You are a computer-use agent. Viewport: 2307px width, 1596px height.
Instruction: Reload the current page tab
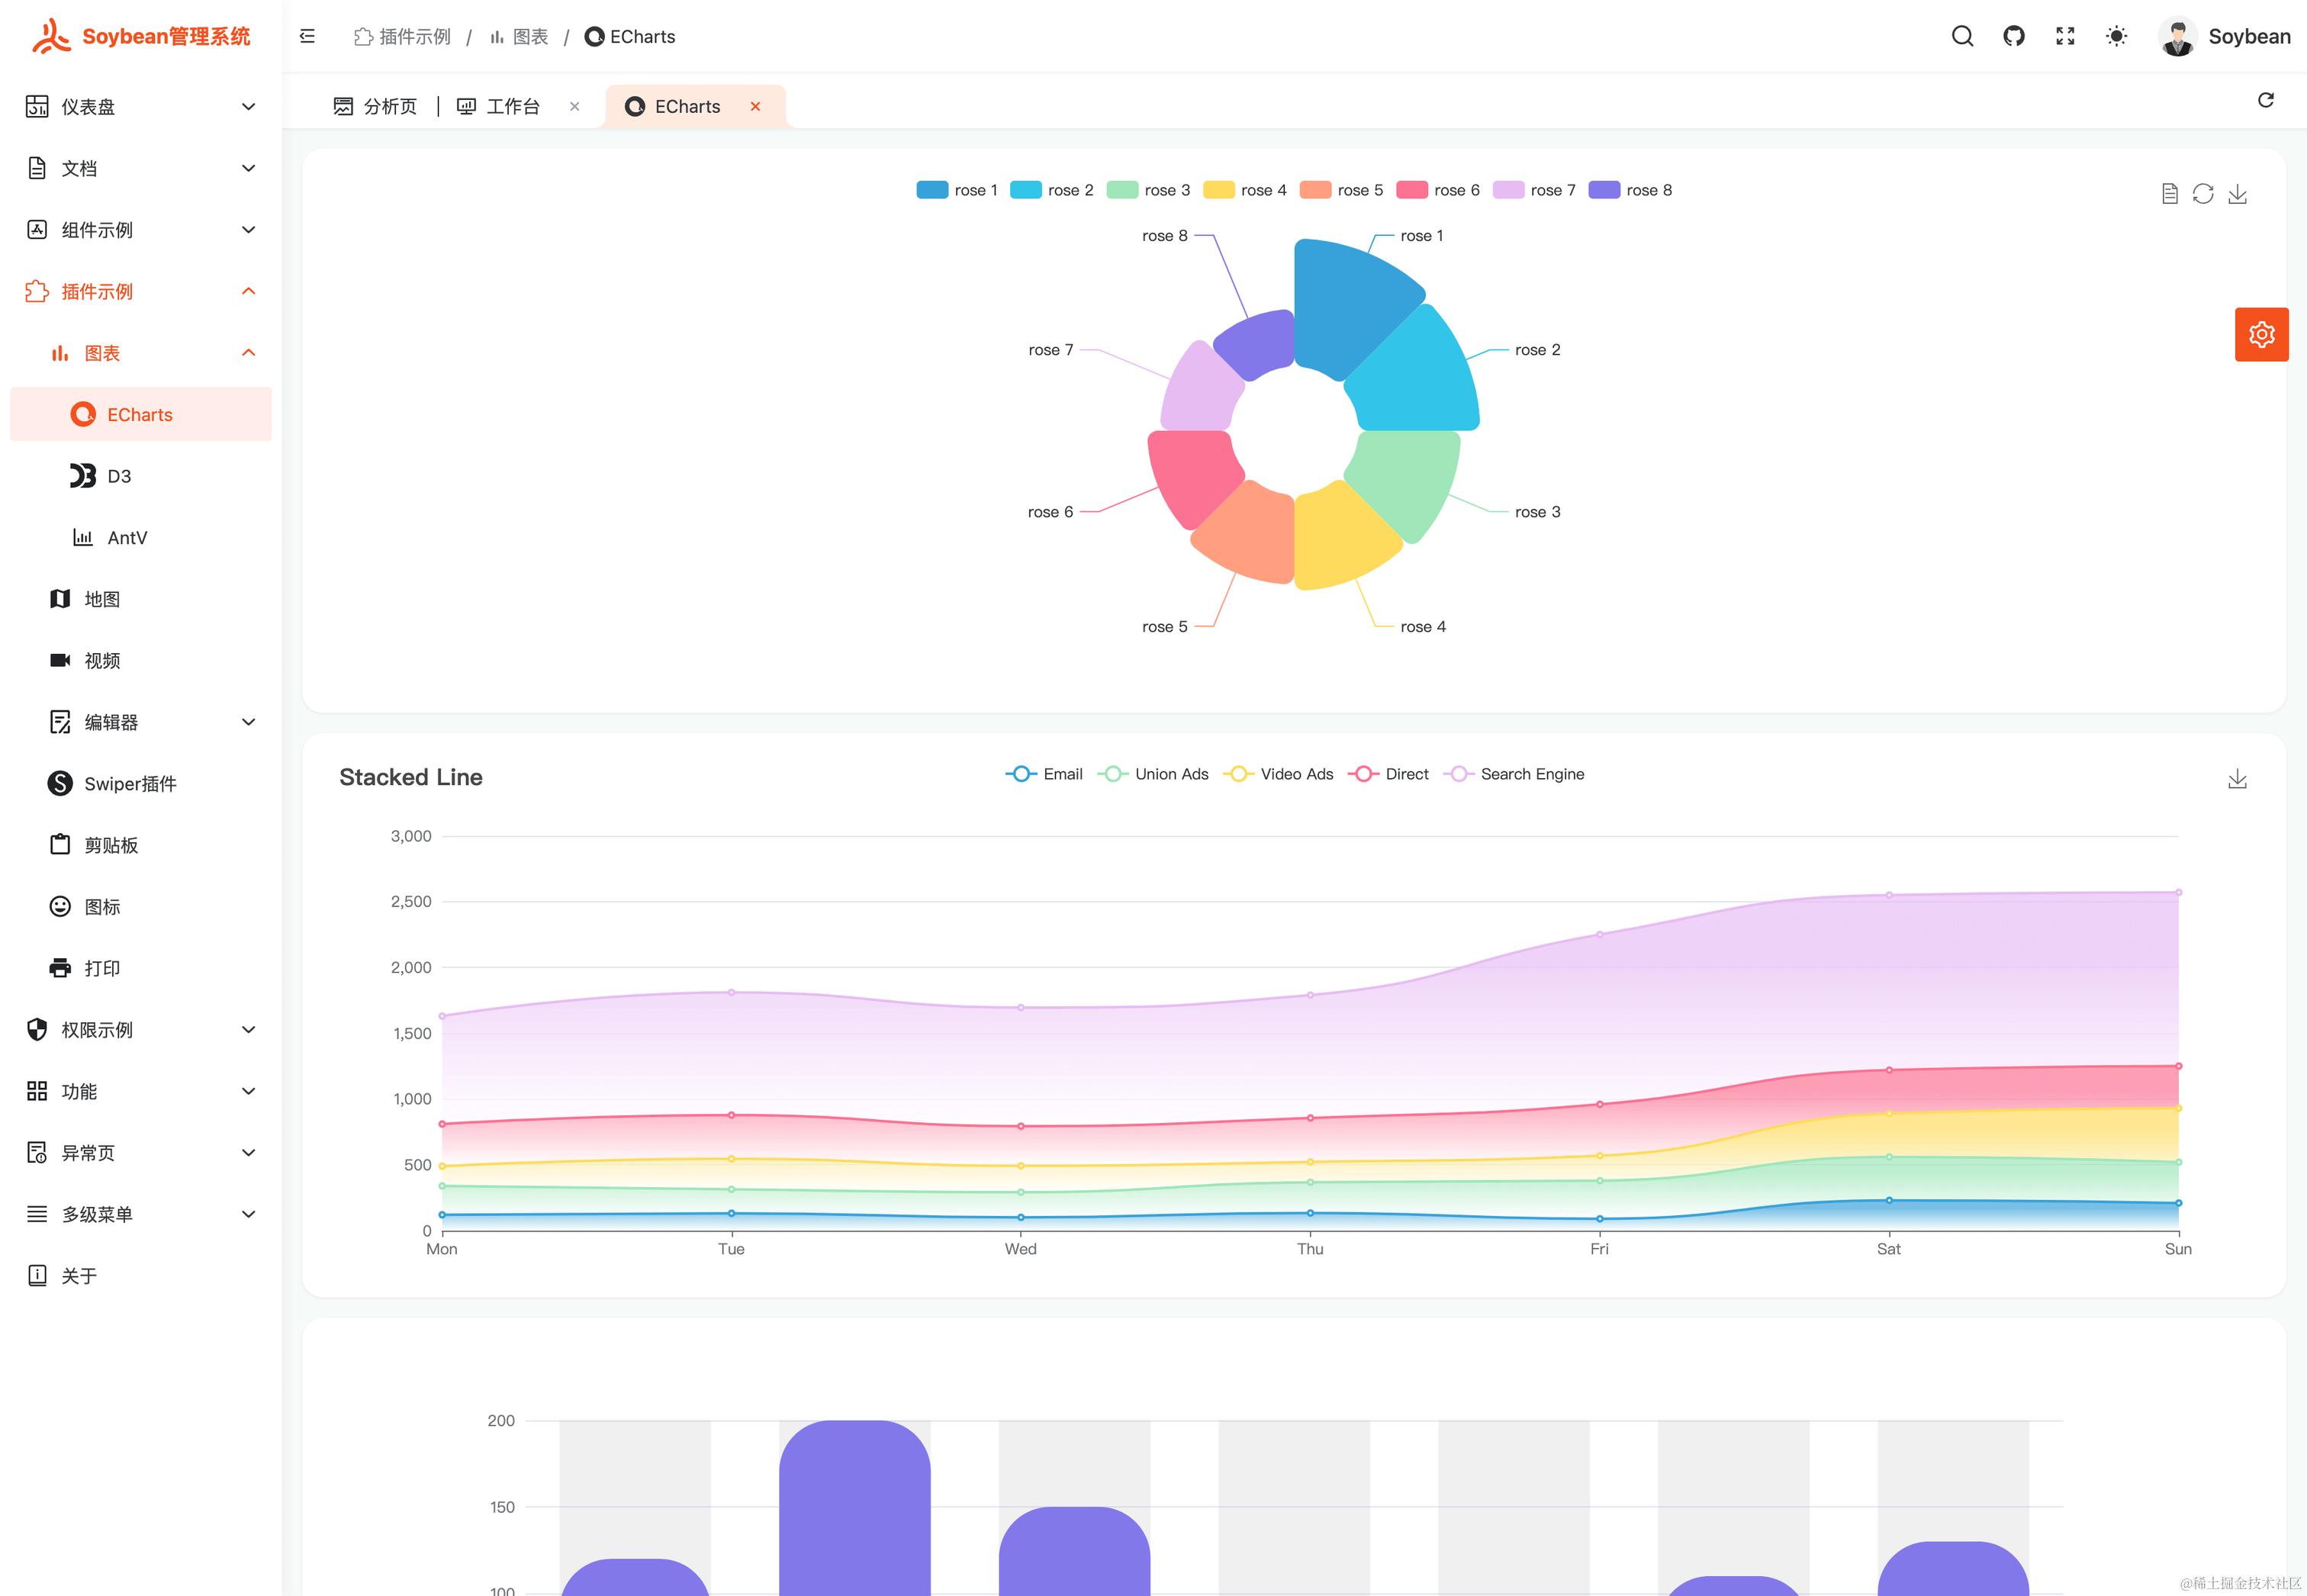coord(2265,100)
